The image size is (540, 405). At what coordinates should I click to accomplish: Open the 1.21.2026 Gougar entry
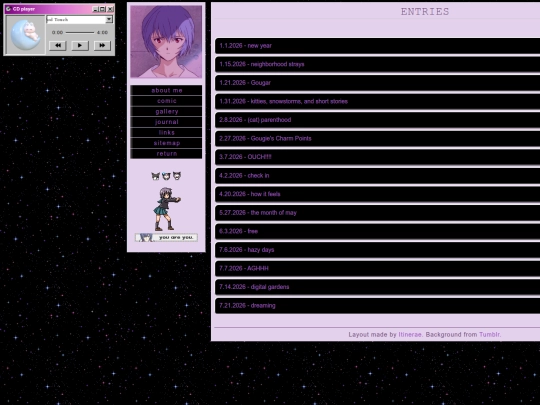coord(377,83)
